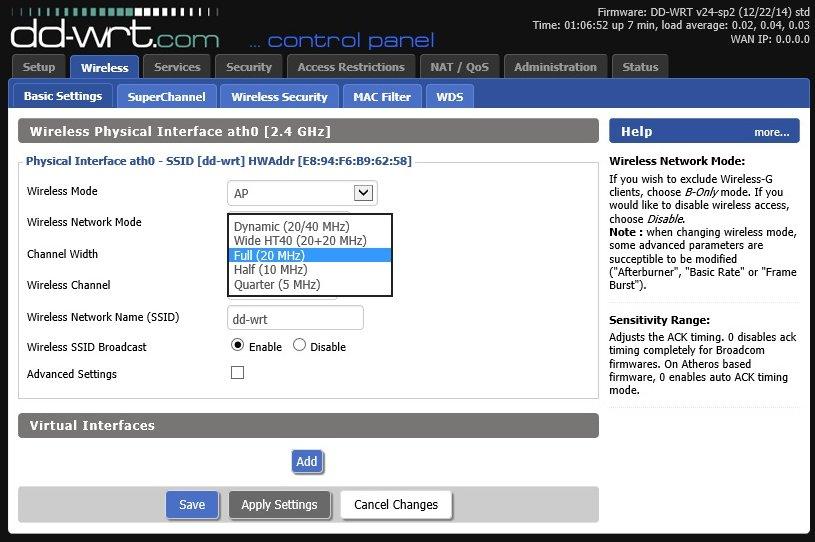Image resolution: width=815 pixels, height=542 pixels.
Task: Click the WAN IP: 0.0.0.0 text
Action: 770,39
